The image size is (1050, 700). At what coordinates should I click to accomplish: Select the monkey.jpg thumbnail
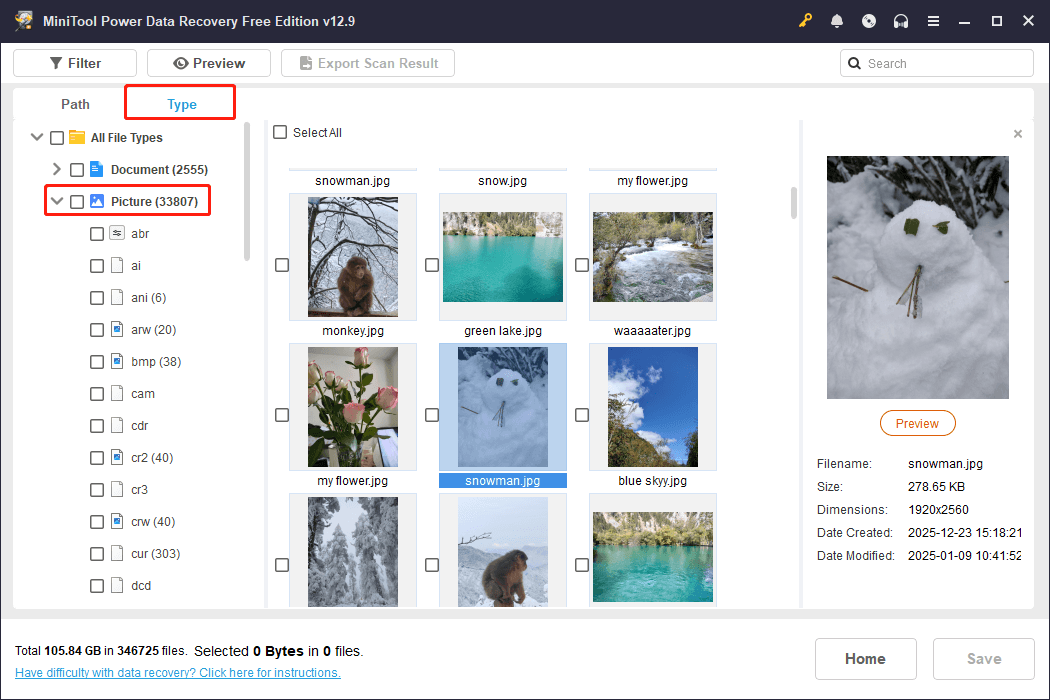353,257
